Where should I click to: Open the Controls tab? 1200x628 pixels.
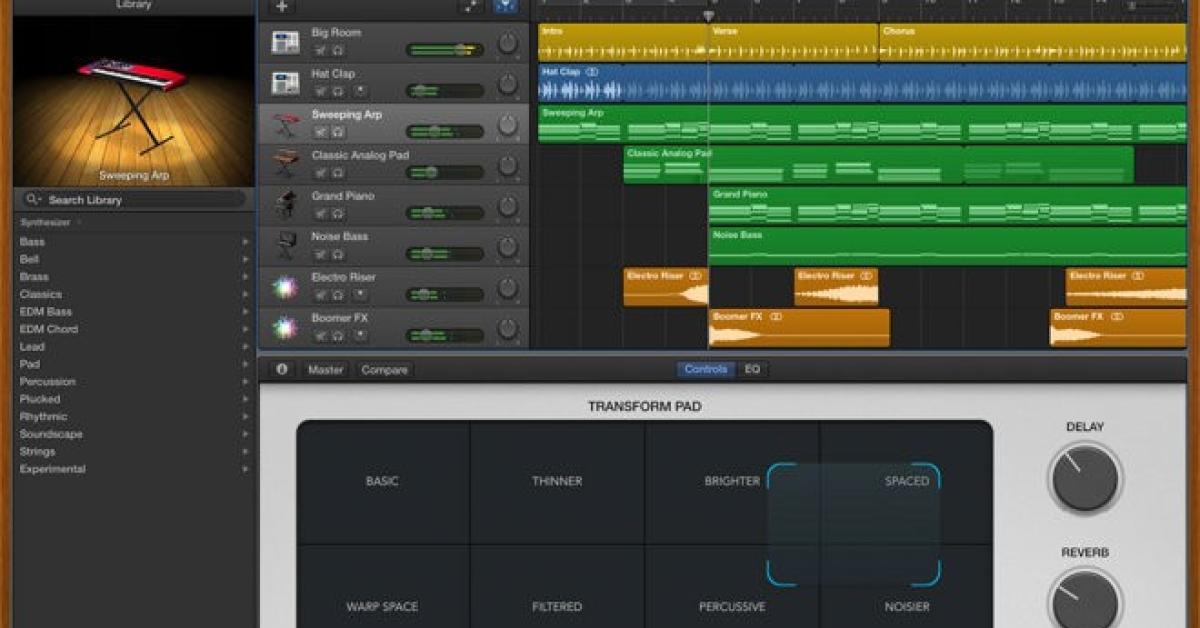[705, 369]
